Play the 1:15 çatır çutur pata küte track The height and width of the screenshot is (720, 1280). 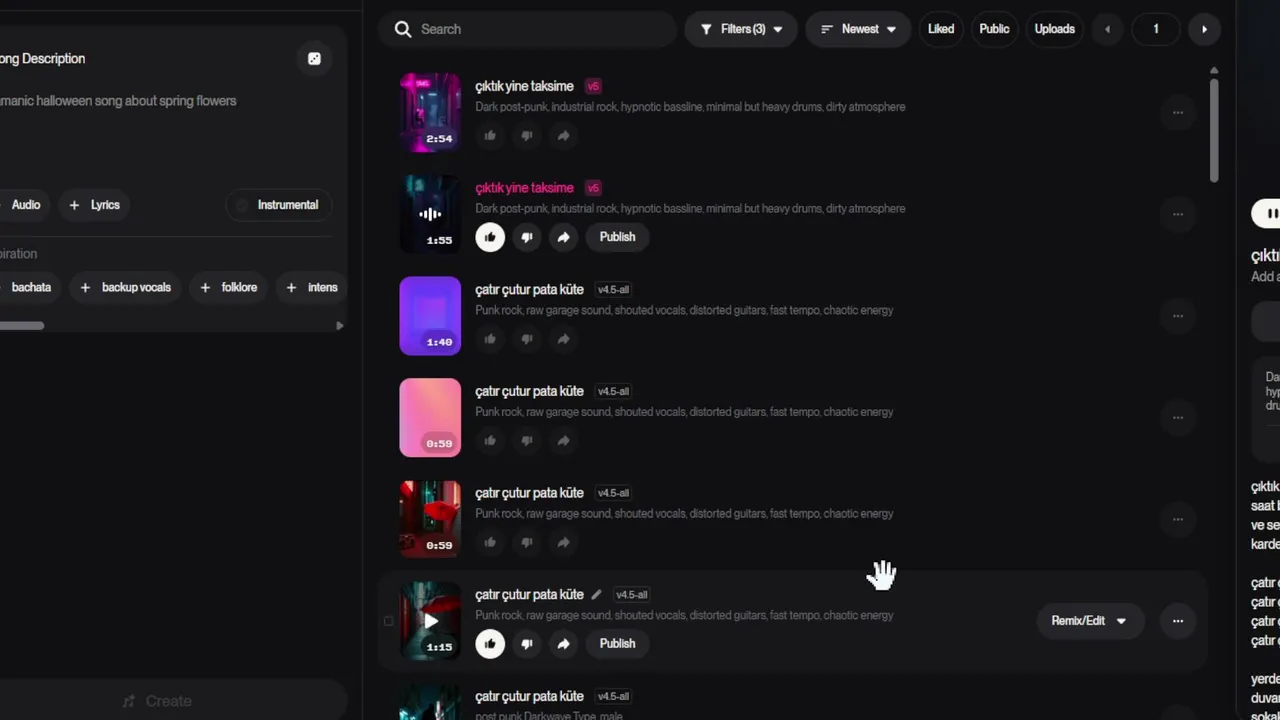pos(430,621)
